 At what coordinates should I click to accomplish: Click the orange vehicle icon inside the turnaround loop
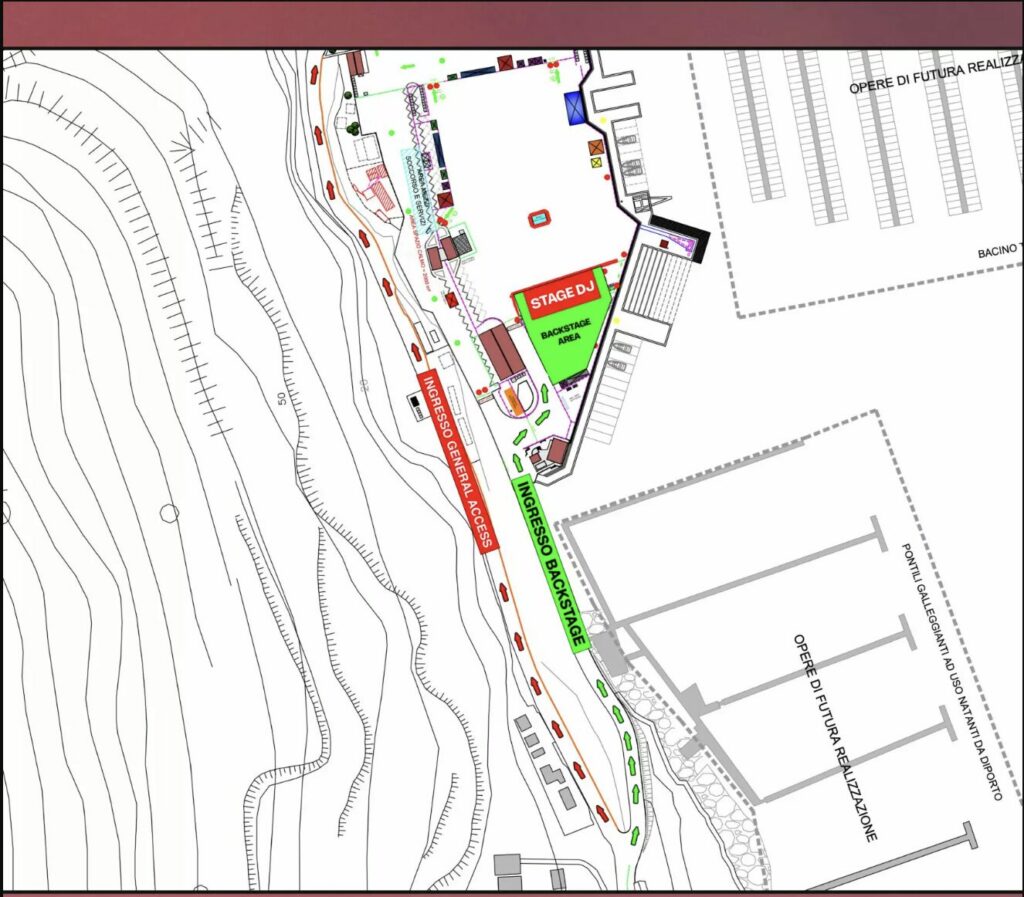click(x=514, y=400)
